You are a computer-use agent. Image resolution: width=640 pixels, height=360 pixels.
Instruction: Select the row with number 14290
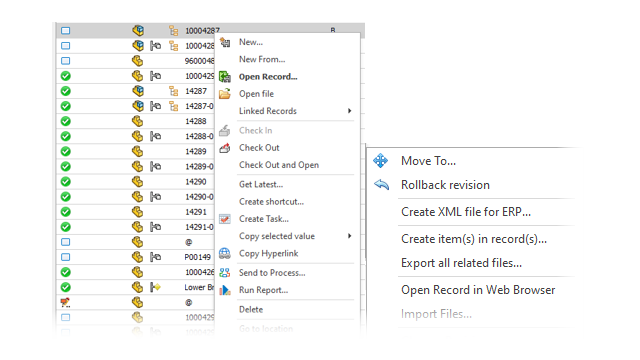[136, 182]
